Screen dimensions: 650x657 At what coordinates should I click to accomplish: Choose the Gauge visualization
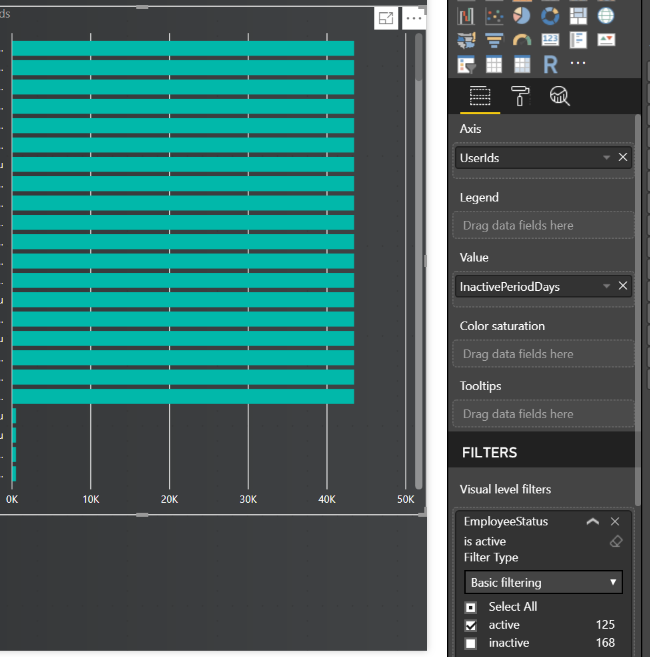tap(522, 40)
